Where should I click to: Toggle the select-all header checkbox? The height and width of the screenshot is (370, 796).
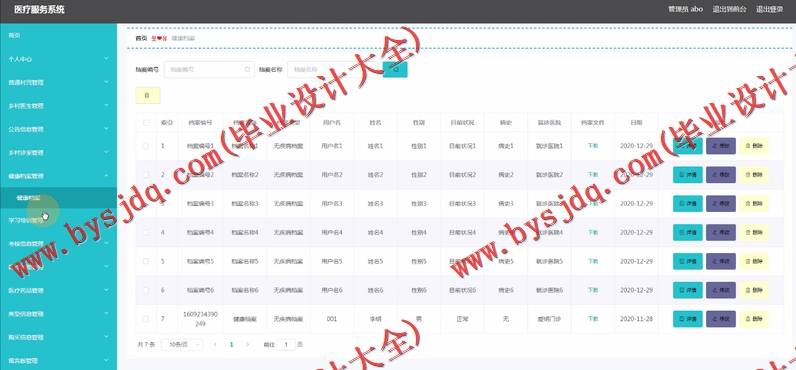point(146,123)
